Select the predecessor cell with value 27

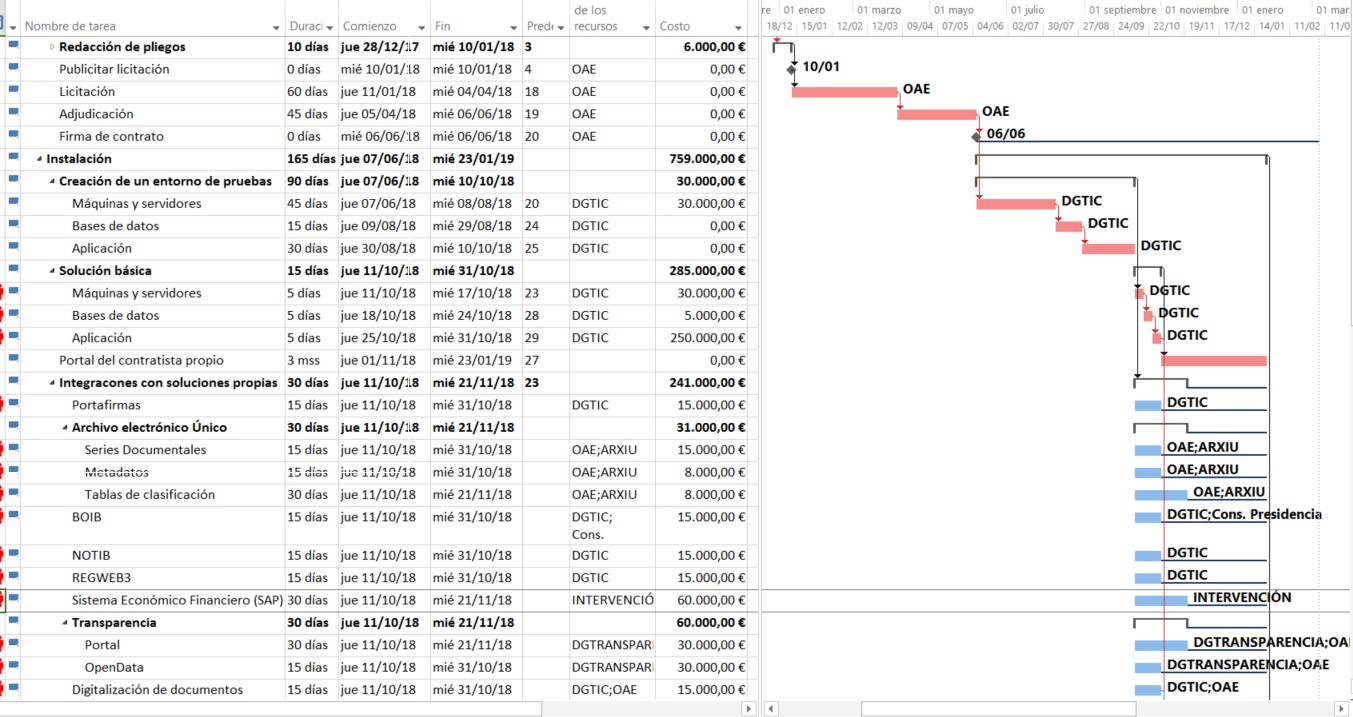point(546,360)
